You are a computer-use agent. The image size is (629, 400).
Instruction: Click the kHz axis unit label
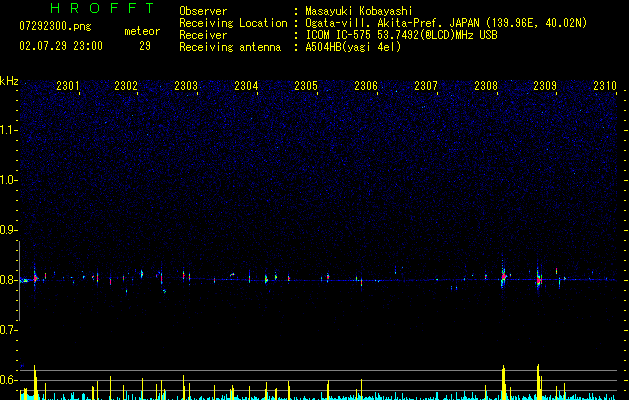9,81
